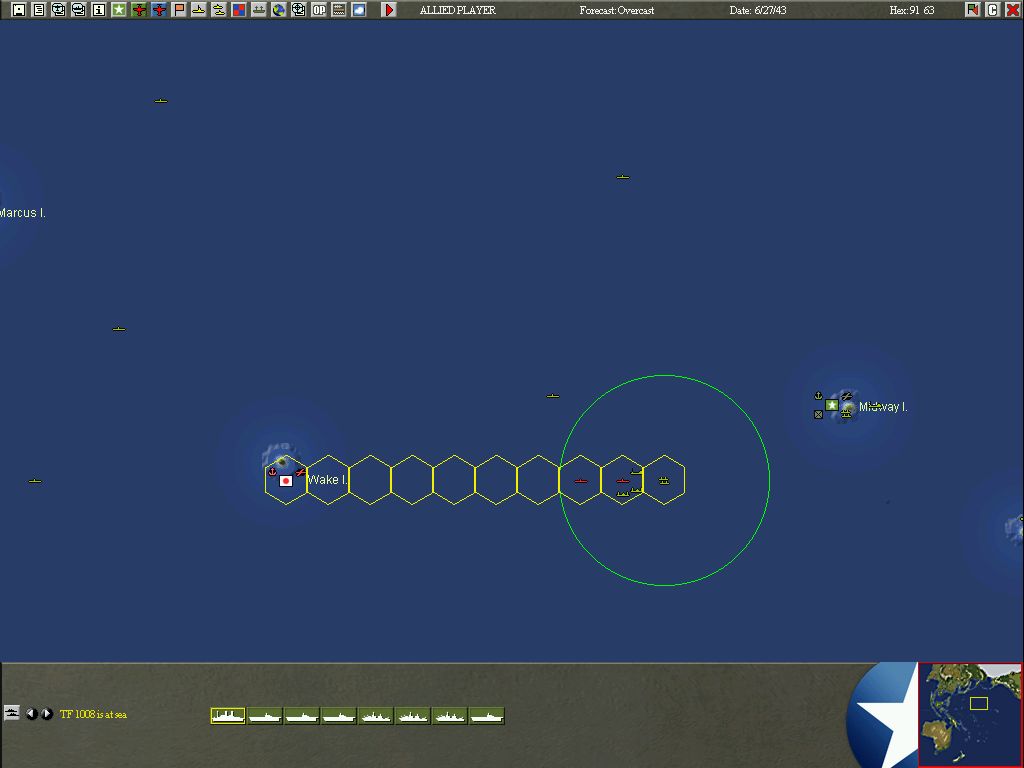Click the double yellow ships toolbar icon
Viewport: 1024px width, 768px height.
coord(219,10)
